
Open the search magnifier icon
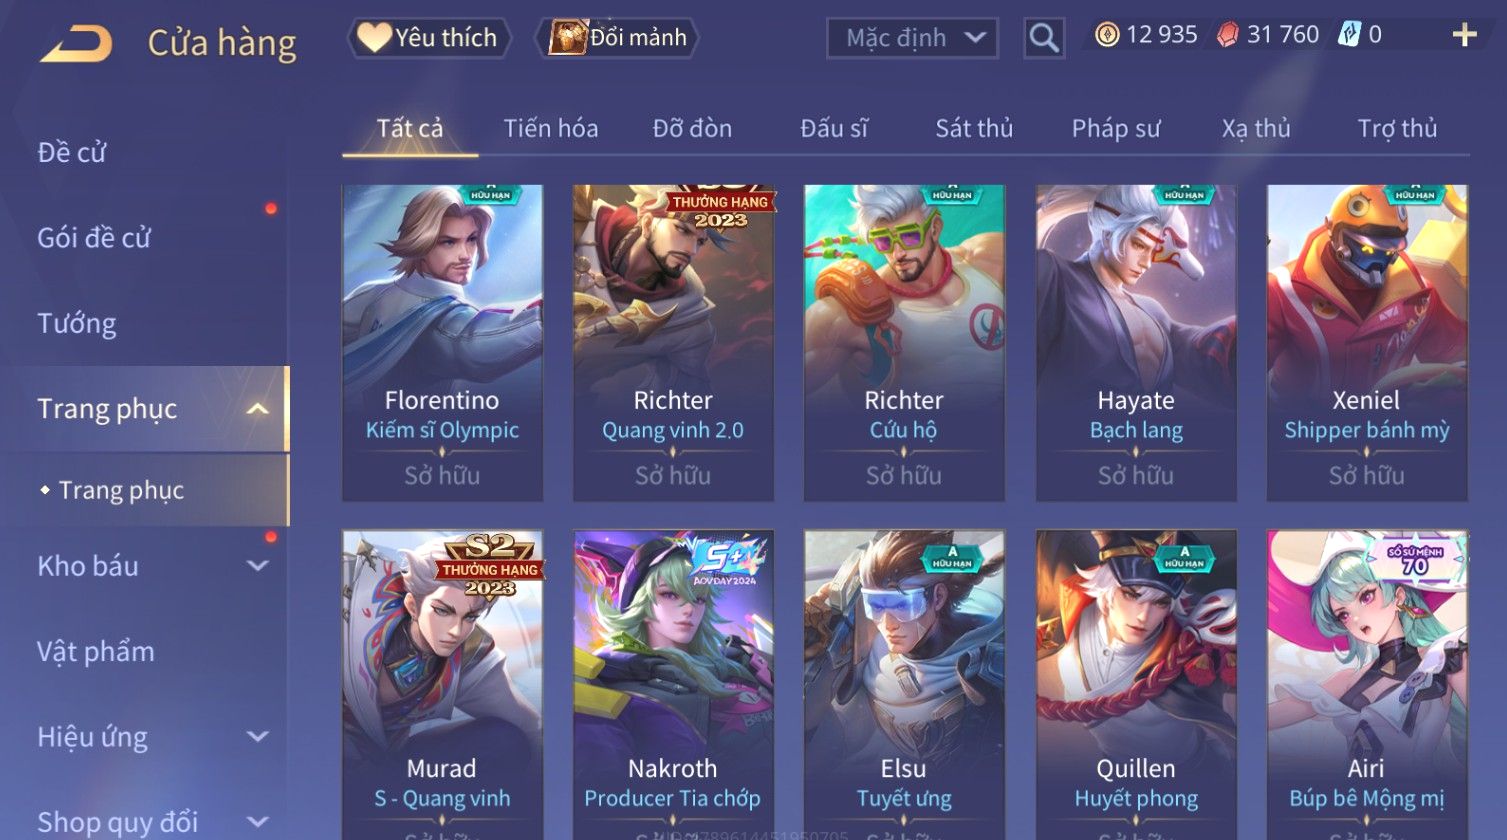click(1044, 38)
